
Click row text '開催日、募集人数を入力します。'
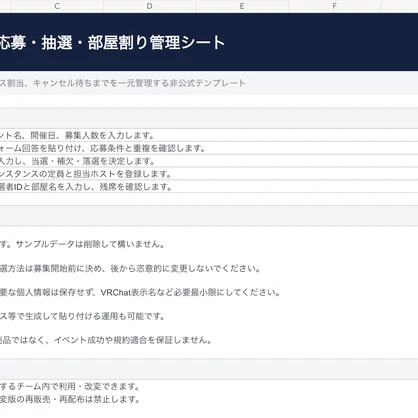tap(92, 135)
